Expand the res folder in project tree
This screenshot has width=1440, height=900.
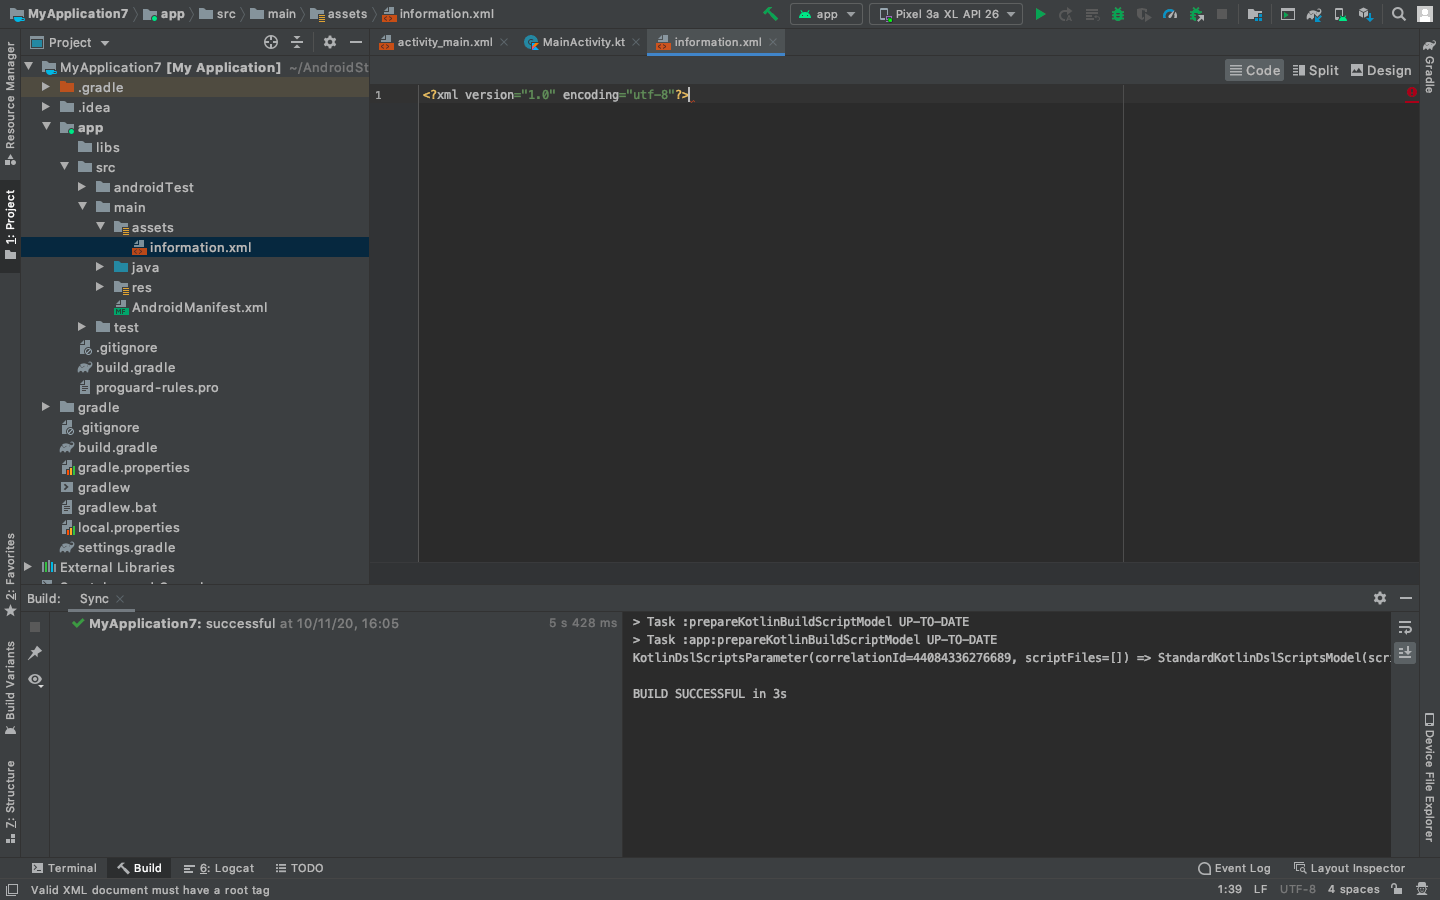pyautogui.click(x=100, y=287)
